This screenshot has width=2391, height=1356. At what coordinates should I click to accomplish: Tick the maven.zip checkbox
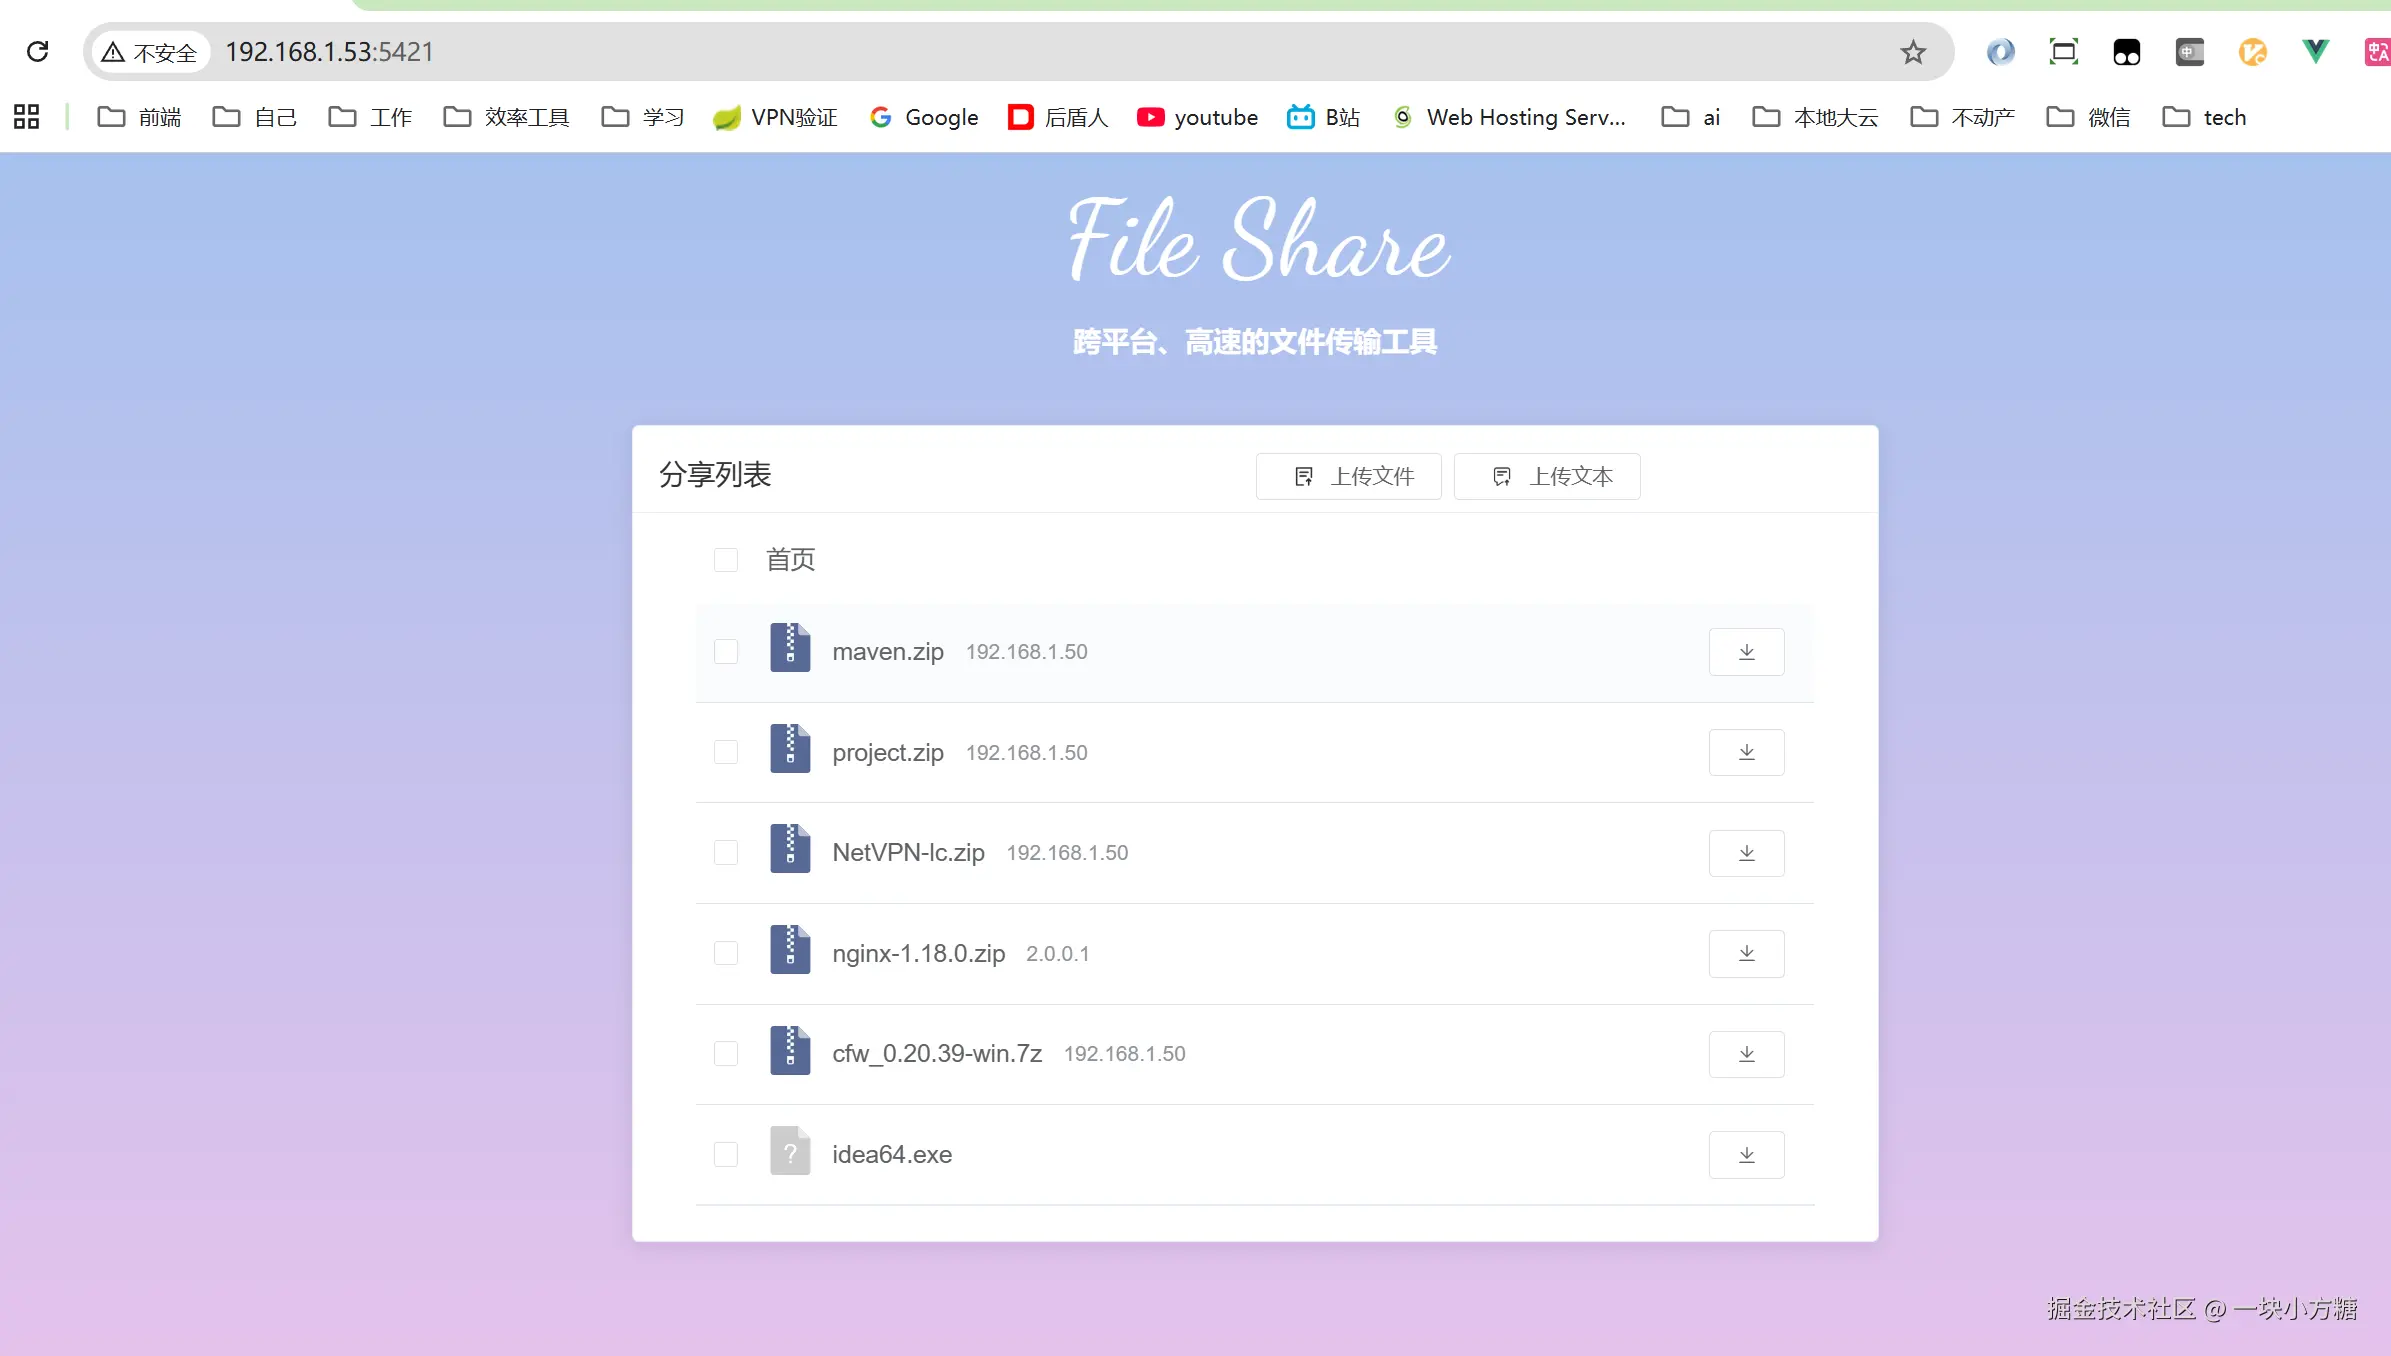[x=726, y=652]
